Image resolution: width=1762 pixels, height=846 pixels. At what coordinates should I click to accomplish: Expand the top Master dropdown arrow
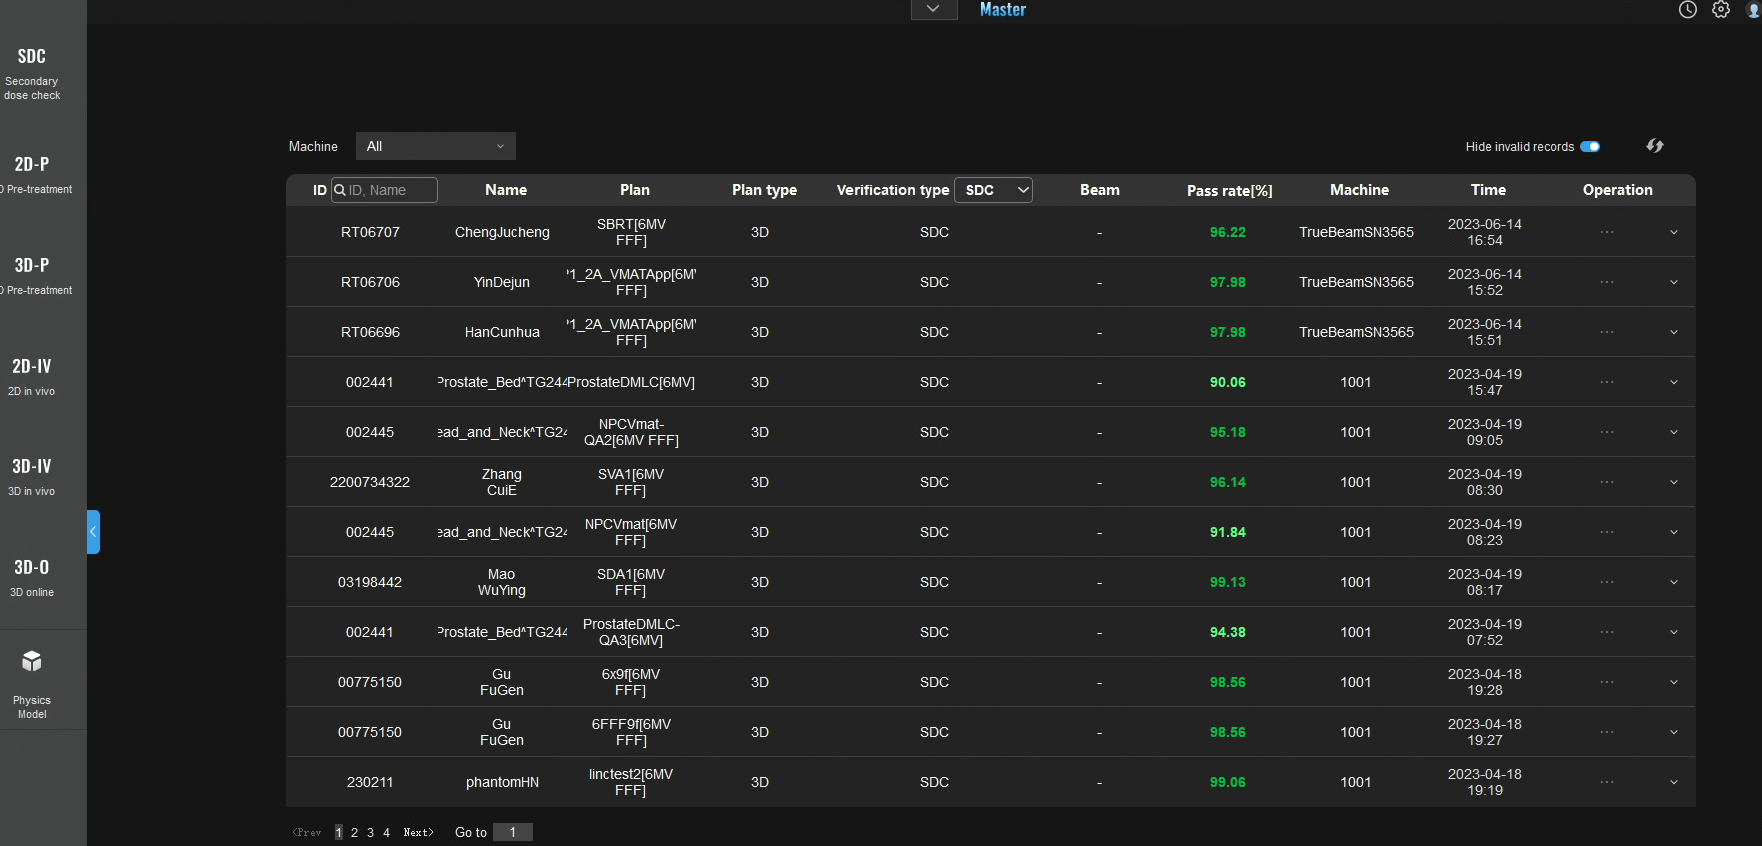933,10
